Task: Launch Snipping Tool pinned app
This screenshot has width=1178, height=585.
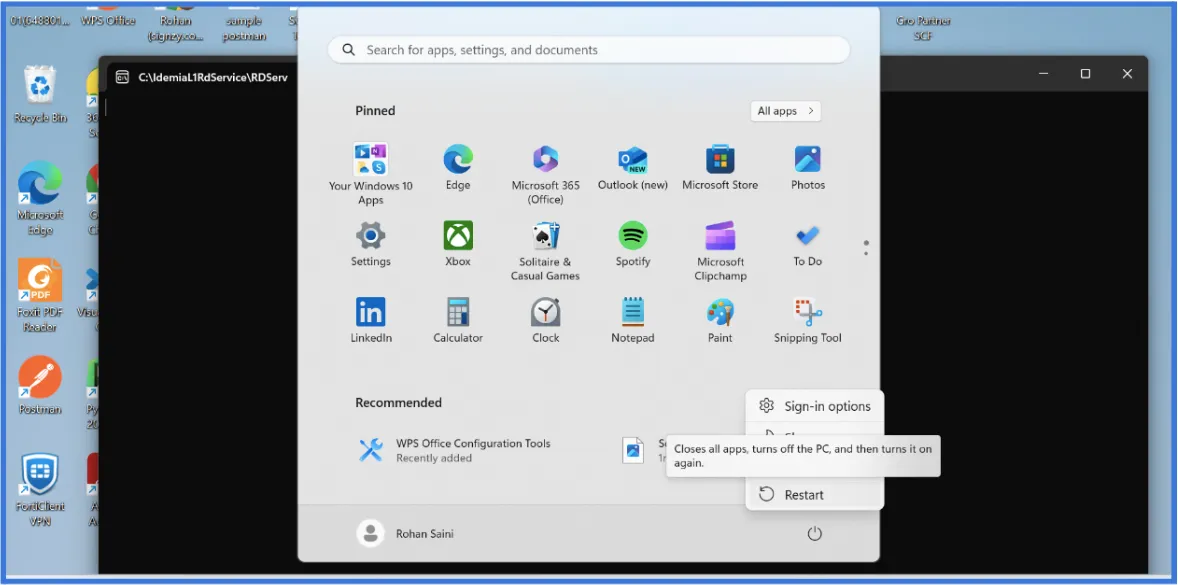Action: pyautogui.click(x=808, y=321)
